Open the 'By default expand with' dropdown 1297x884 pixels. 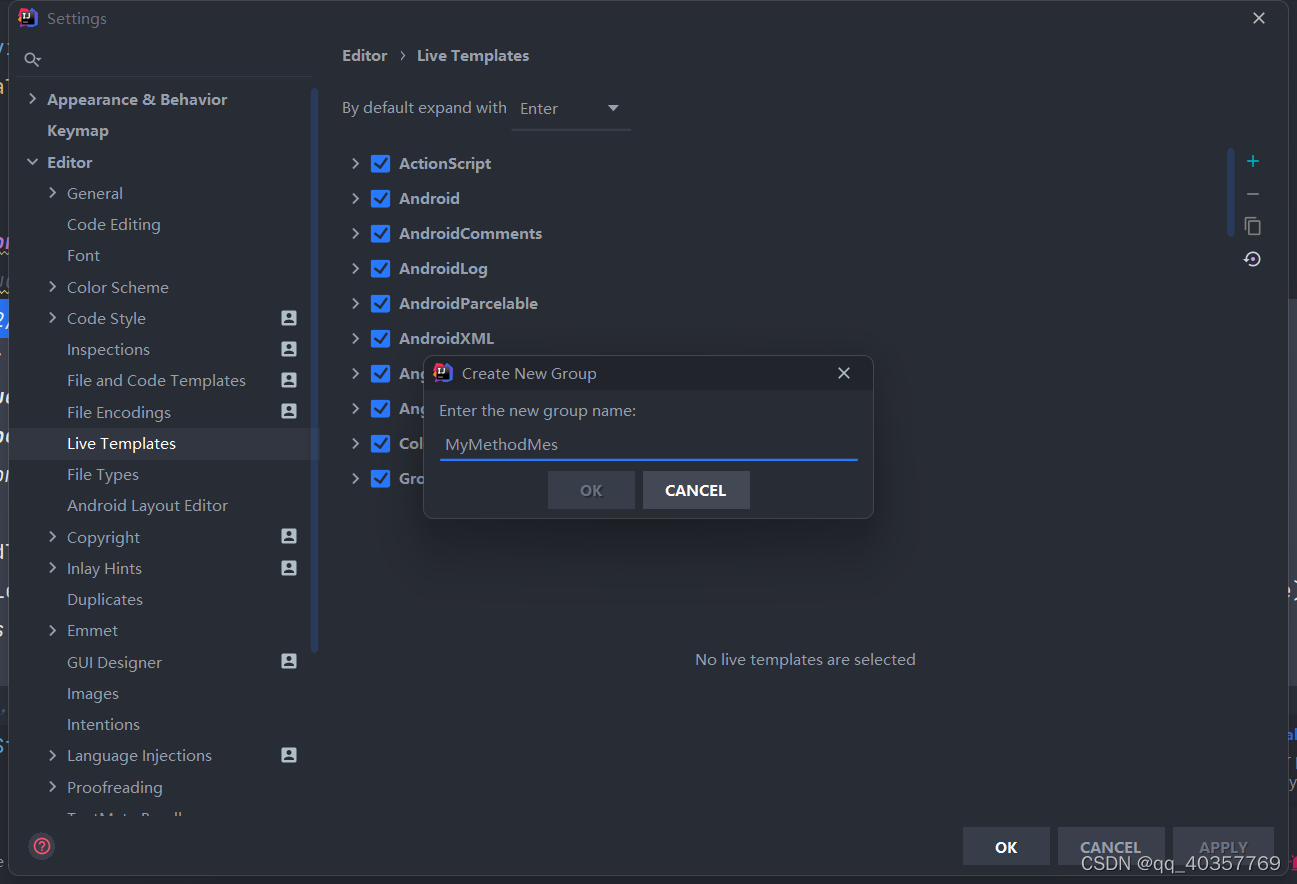pyautogui.click(x=570, y=108)
